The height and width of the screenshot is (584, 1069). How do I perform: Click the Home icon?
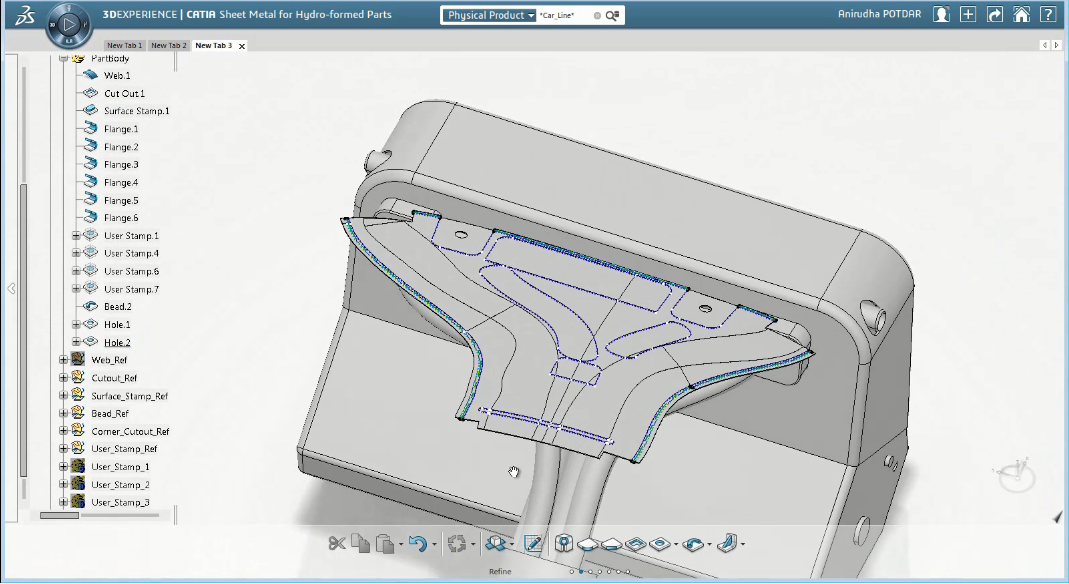click(x=1021, y=14)
